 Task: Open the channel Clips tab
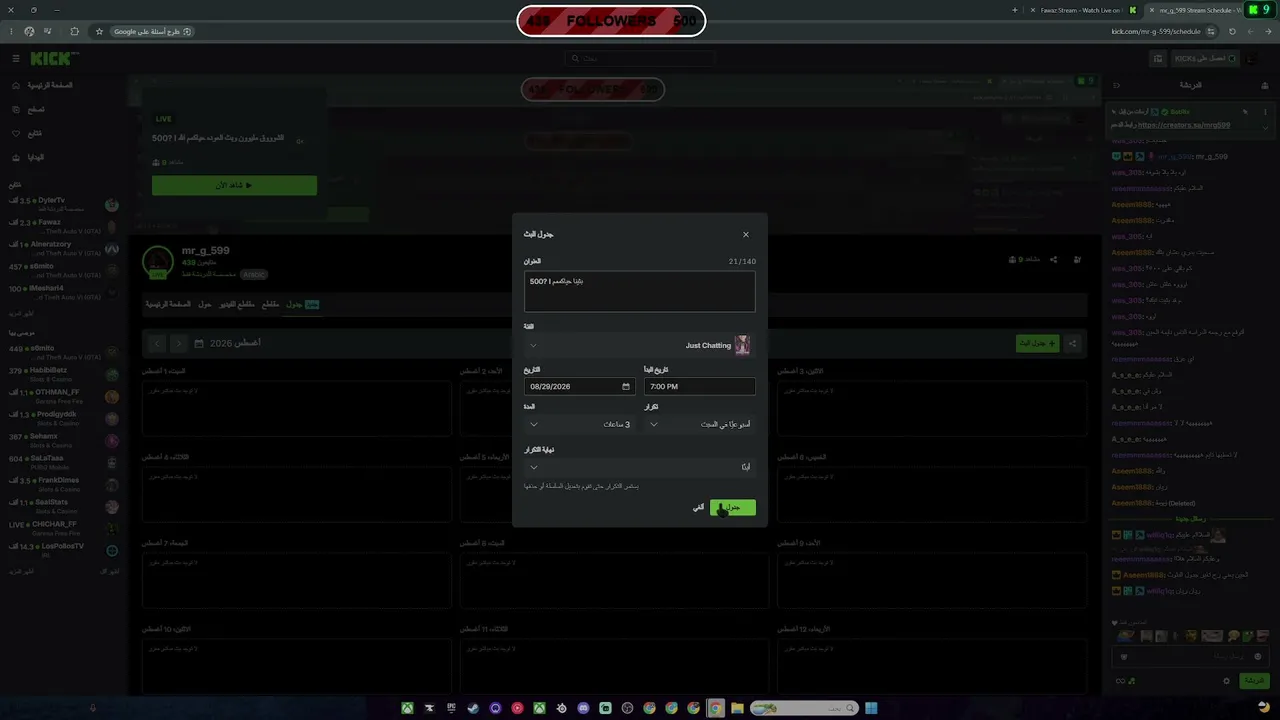(271, 304)
